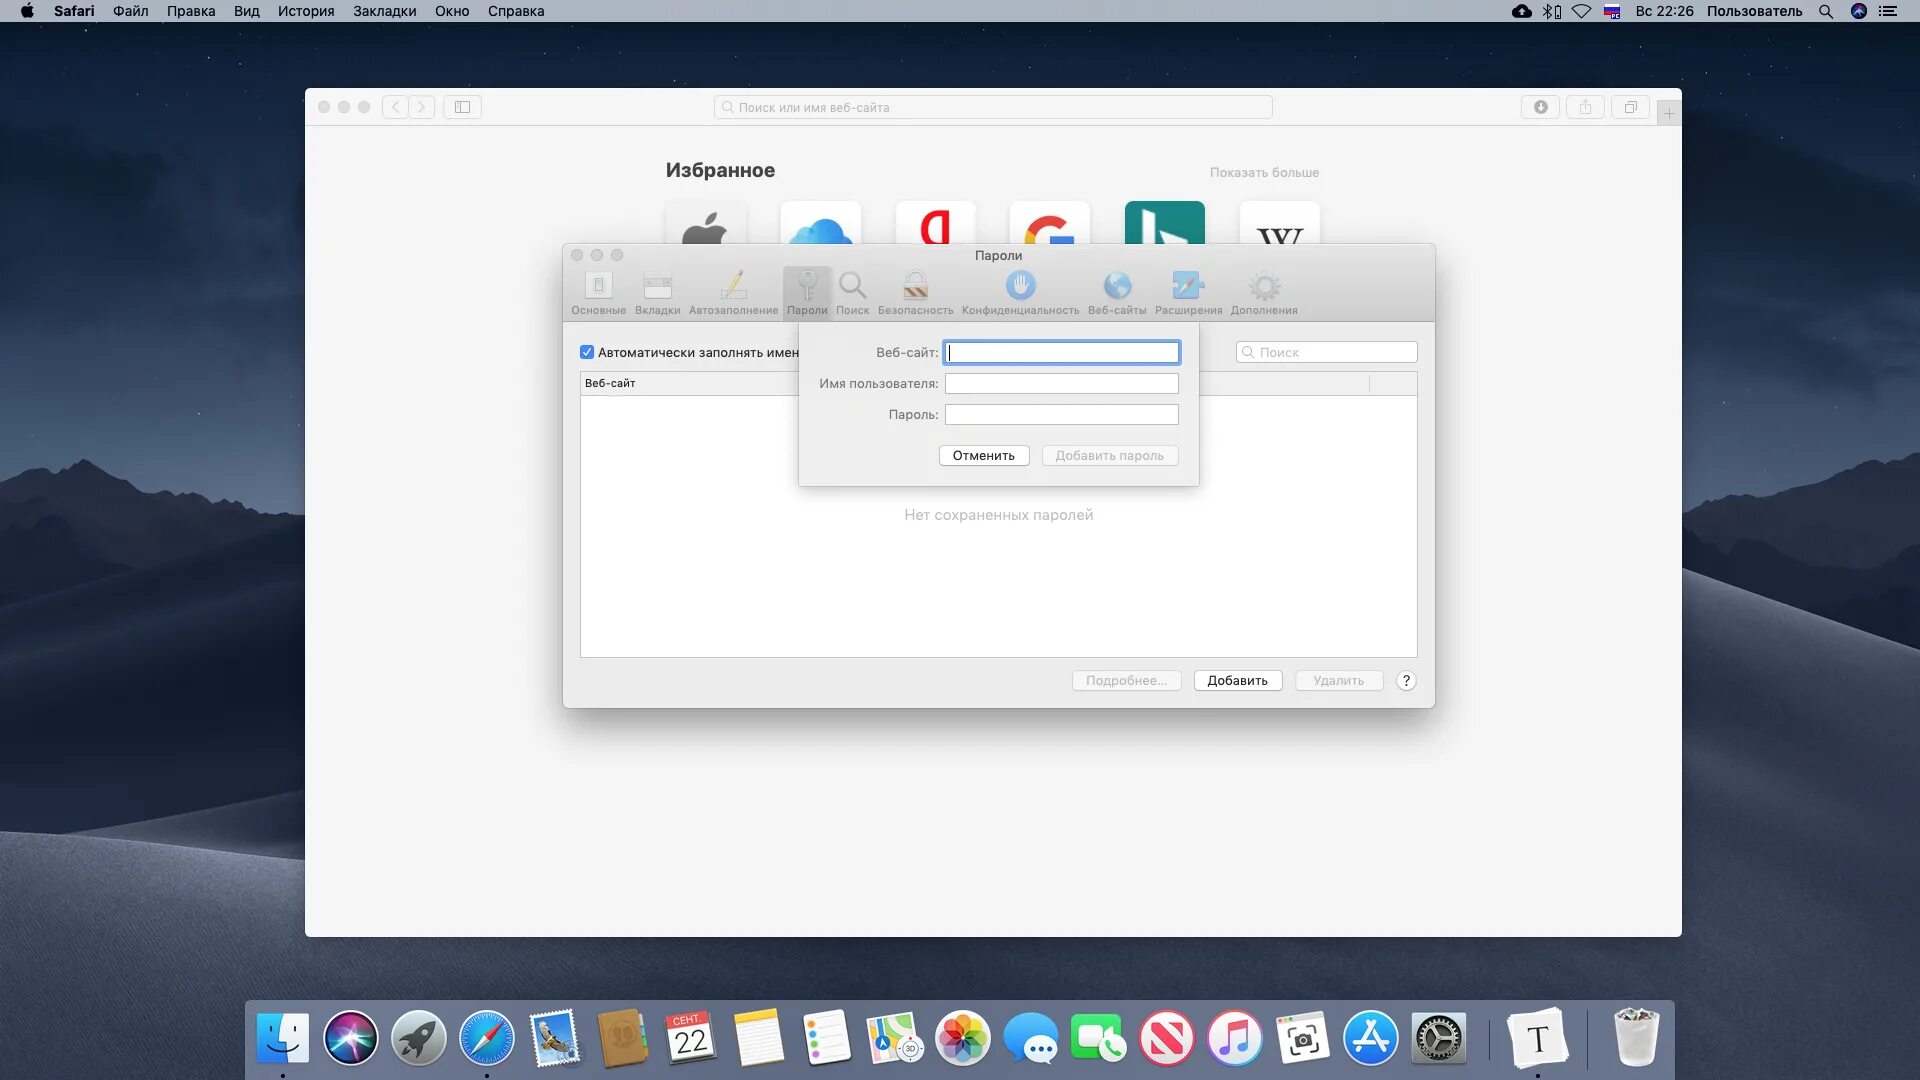
Task: Click the Добавить button below the list
Action: (1237, 680)
